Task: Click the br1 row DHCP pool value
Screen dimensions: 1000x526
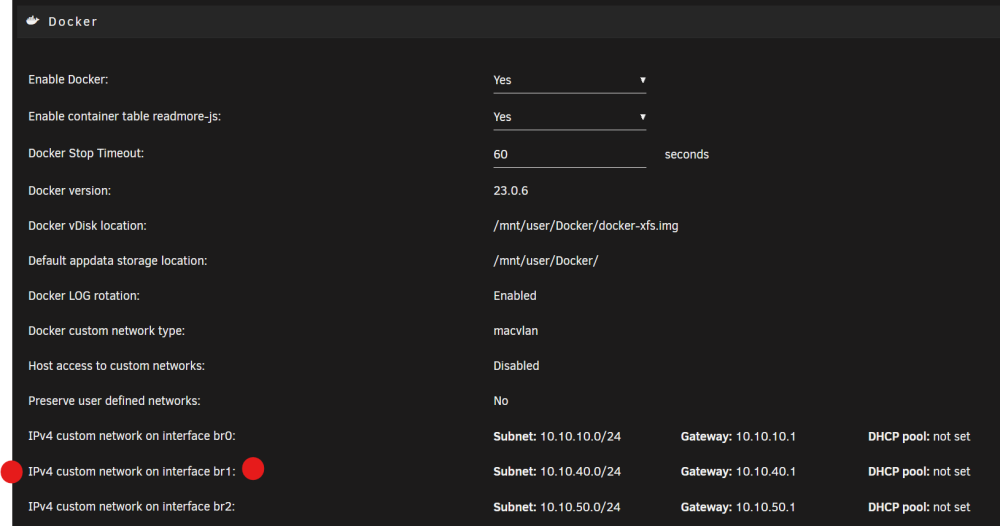Action: 952,472
